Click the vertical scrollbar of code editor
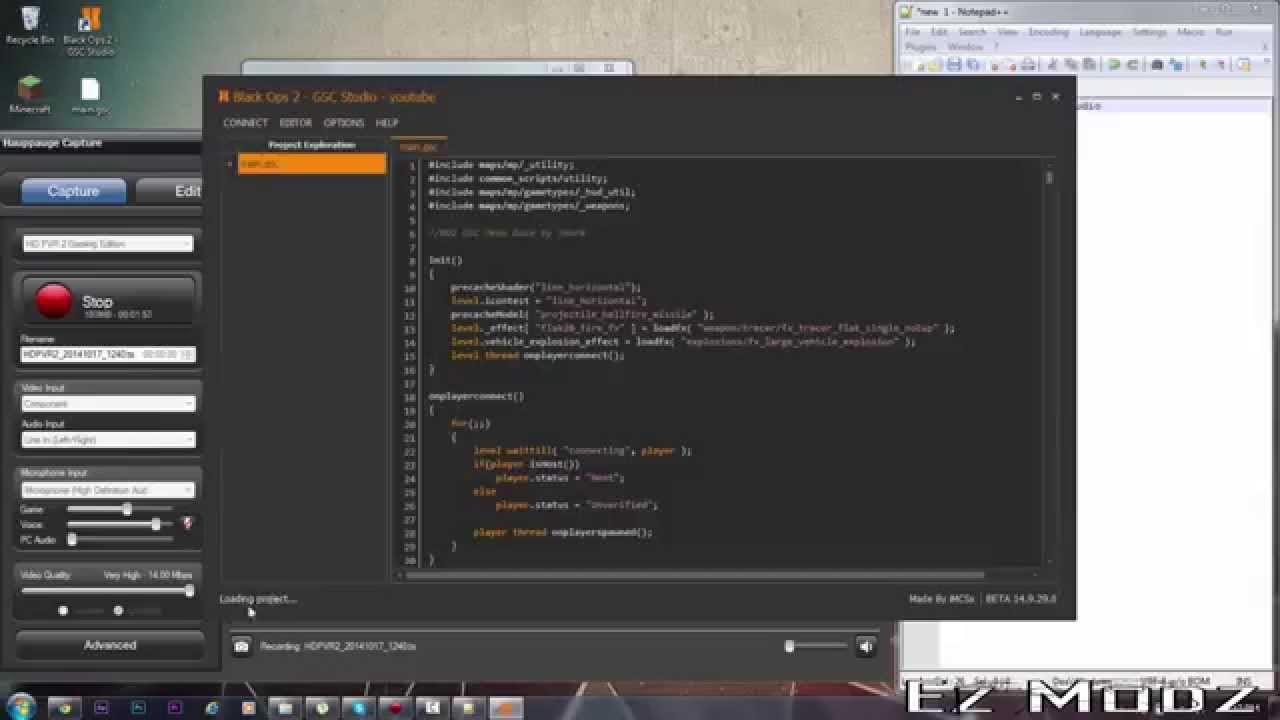Image resolution: width=1280 pixels, height=720 pixels. [x=1049, y=178]
